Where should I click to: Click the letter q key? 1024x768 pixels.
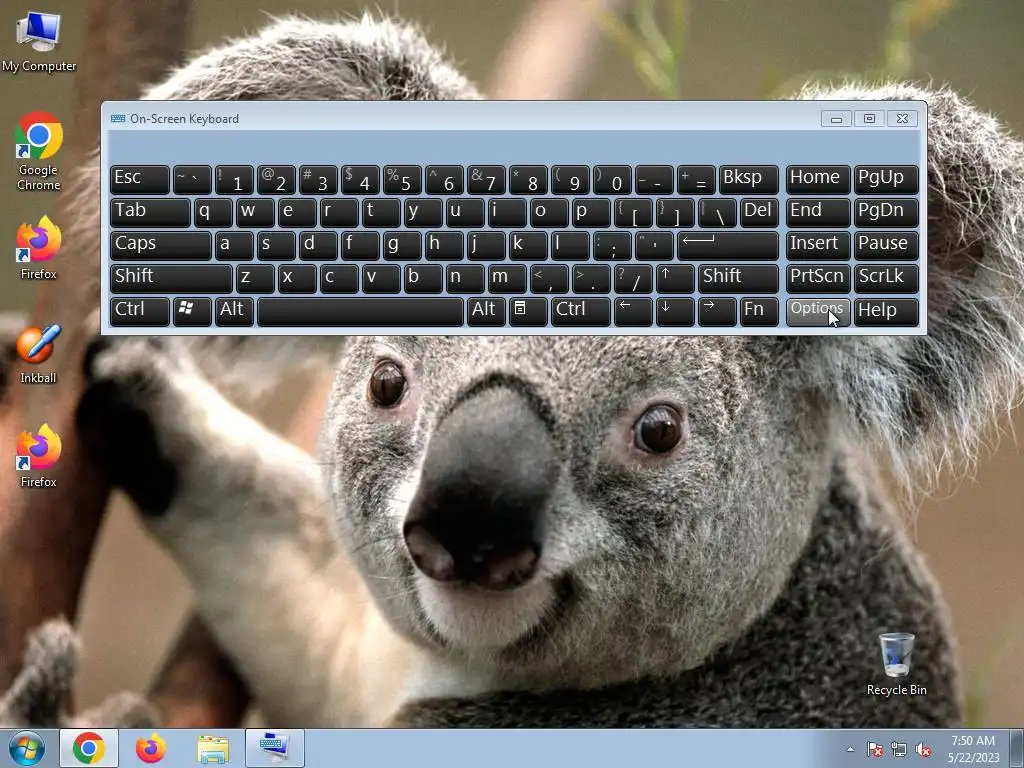pyautogui.click(x=213, y=212)
